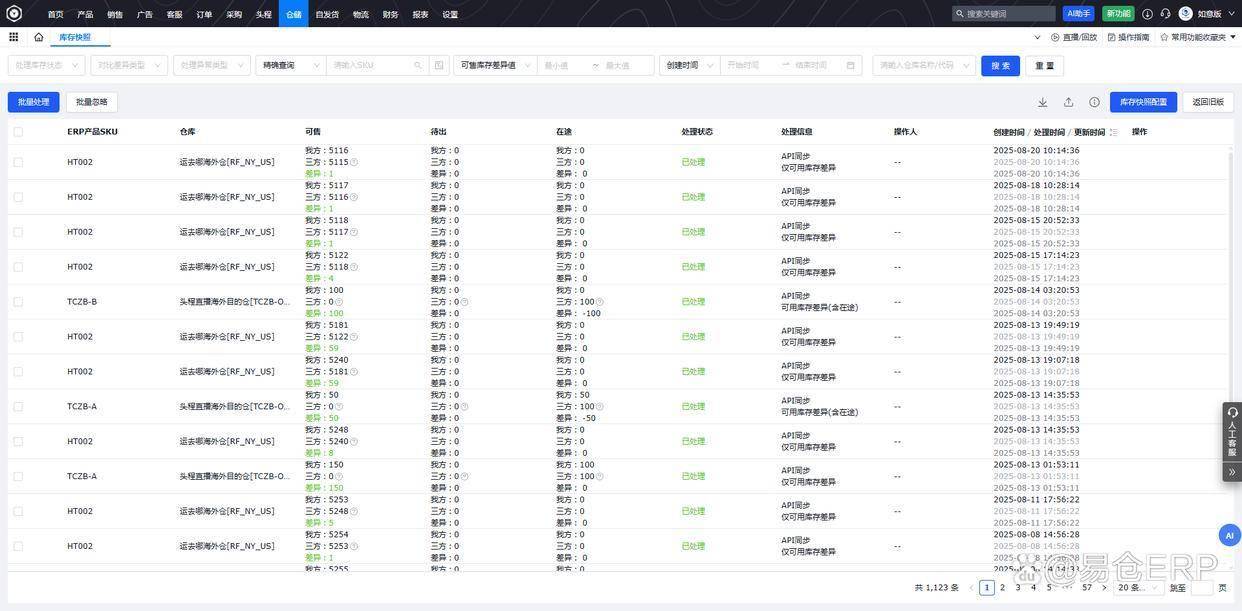Screen dimensions: 1242x611
Task: Open the 处理库存状态 filter dropdown
Action: pos(46,65)
